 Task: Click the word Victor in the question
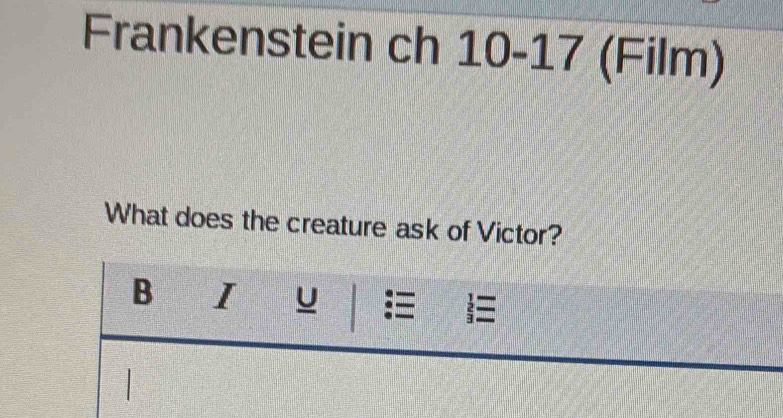(x=517, y=233)
